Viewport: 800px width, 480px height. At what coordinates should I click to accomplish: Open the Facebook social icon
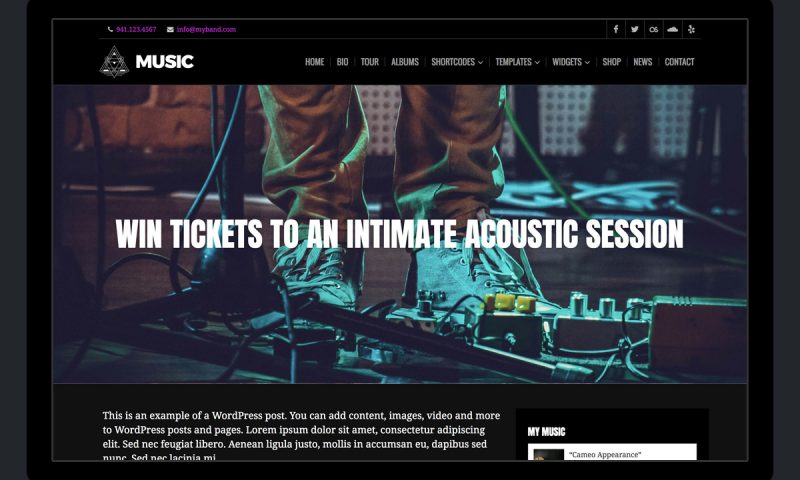point(616,29)
